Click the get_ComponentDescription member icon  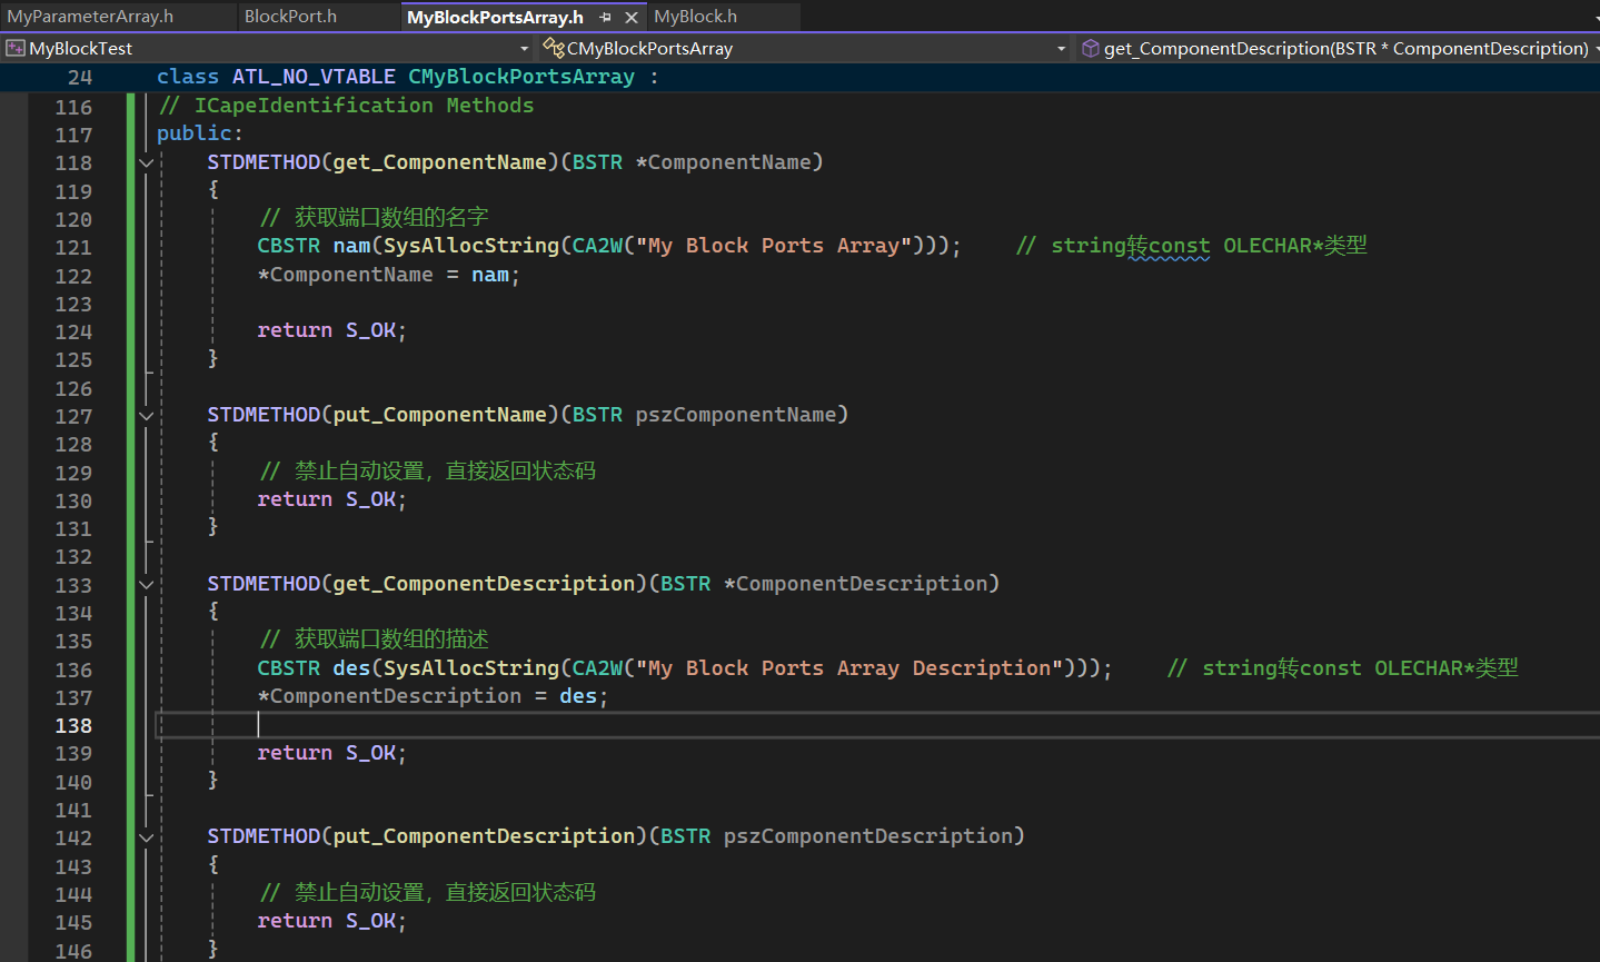(x=1090, y=48)
